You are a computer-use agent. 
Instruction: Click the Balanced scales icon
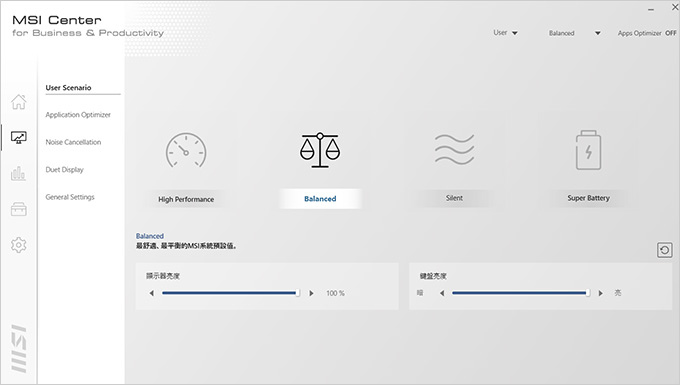[320, 150]
